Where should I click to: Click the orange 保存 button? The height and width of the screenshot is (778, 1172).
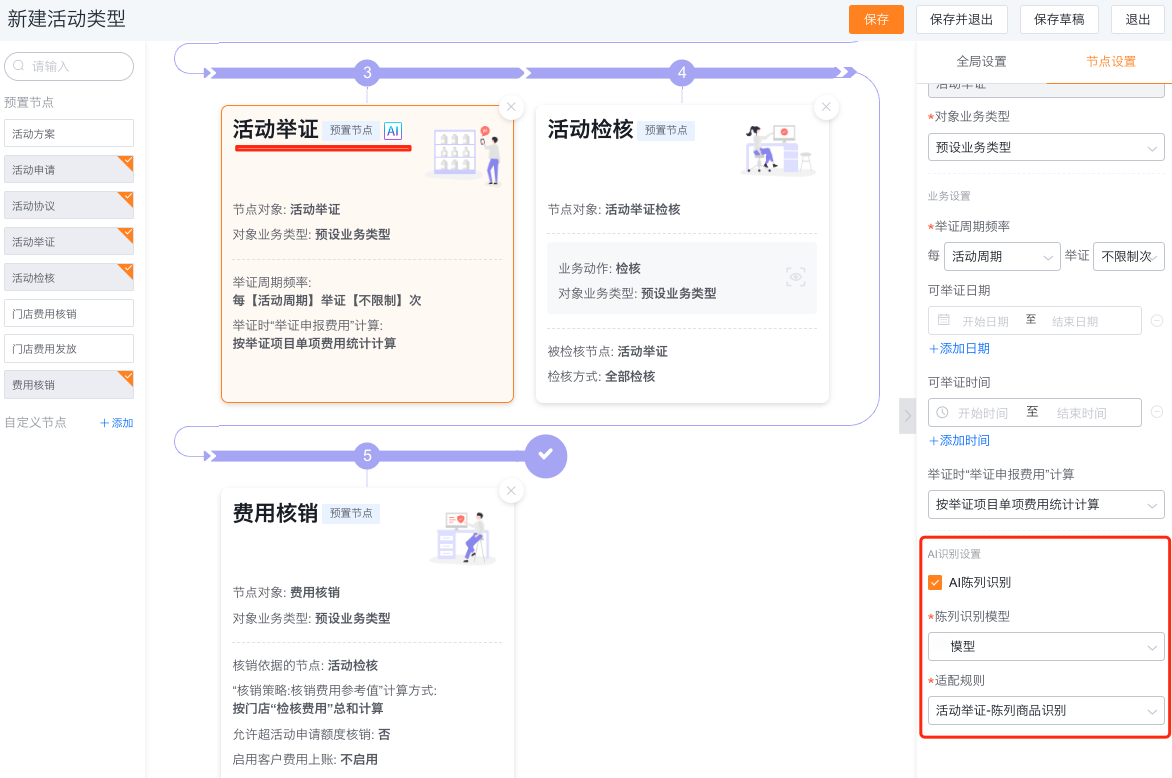876,19
